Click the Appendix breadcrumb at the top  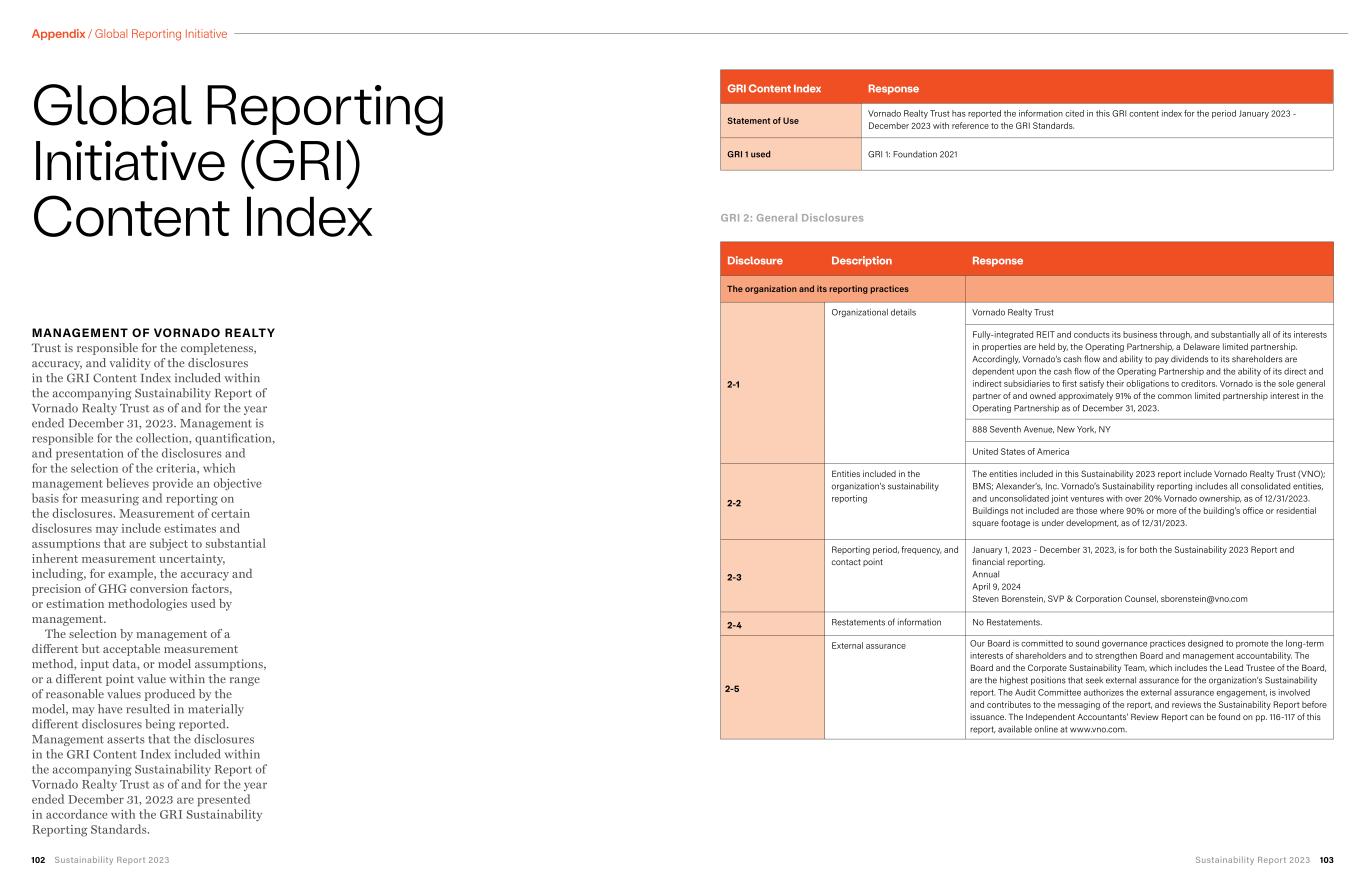click(x=58, y=34)
